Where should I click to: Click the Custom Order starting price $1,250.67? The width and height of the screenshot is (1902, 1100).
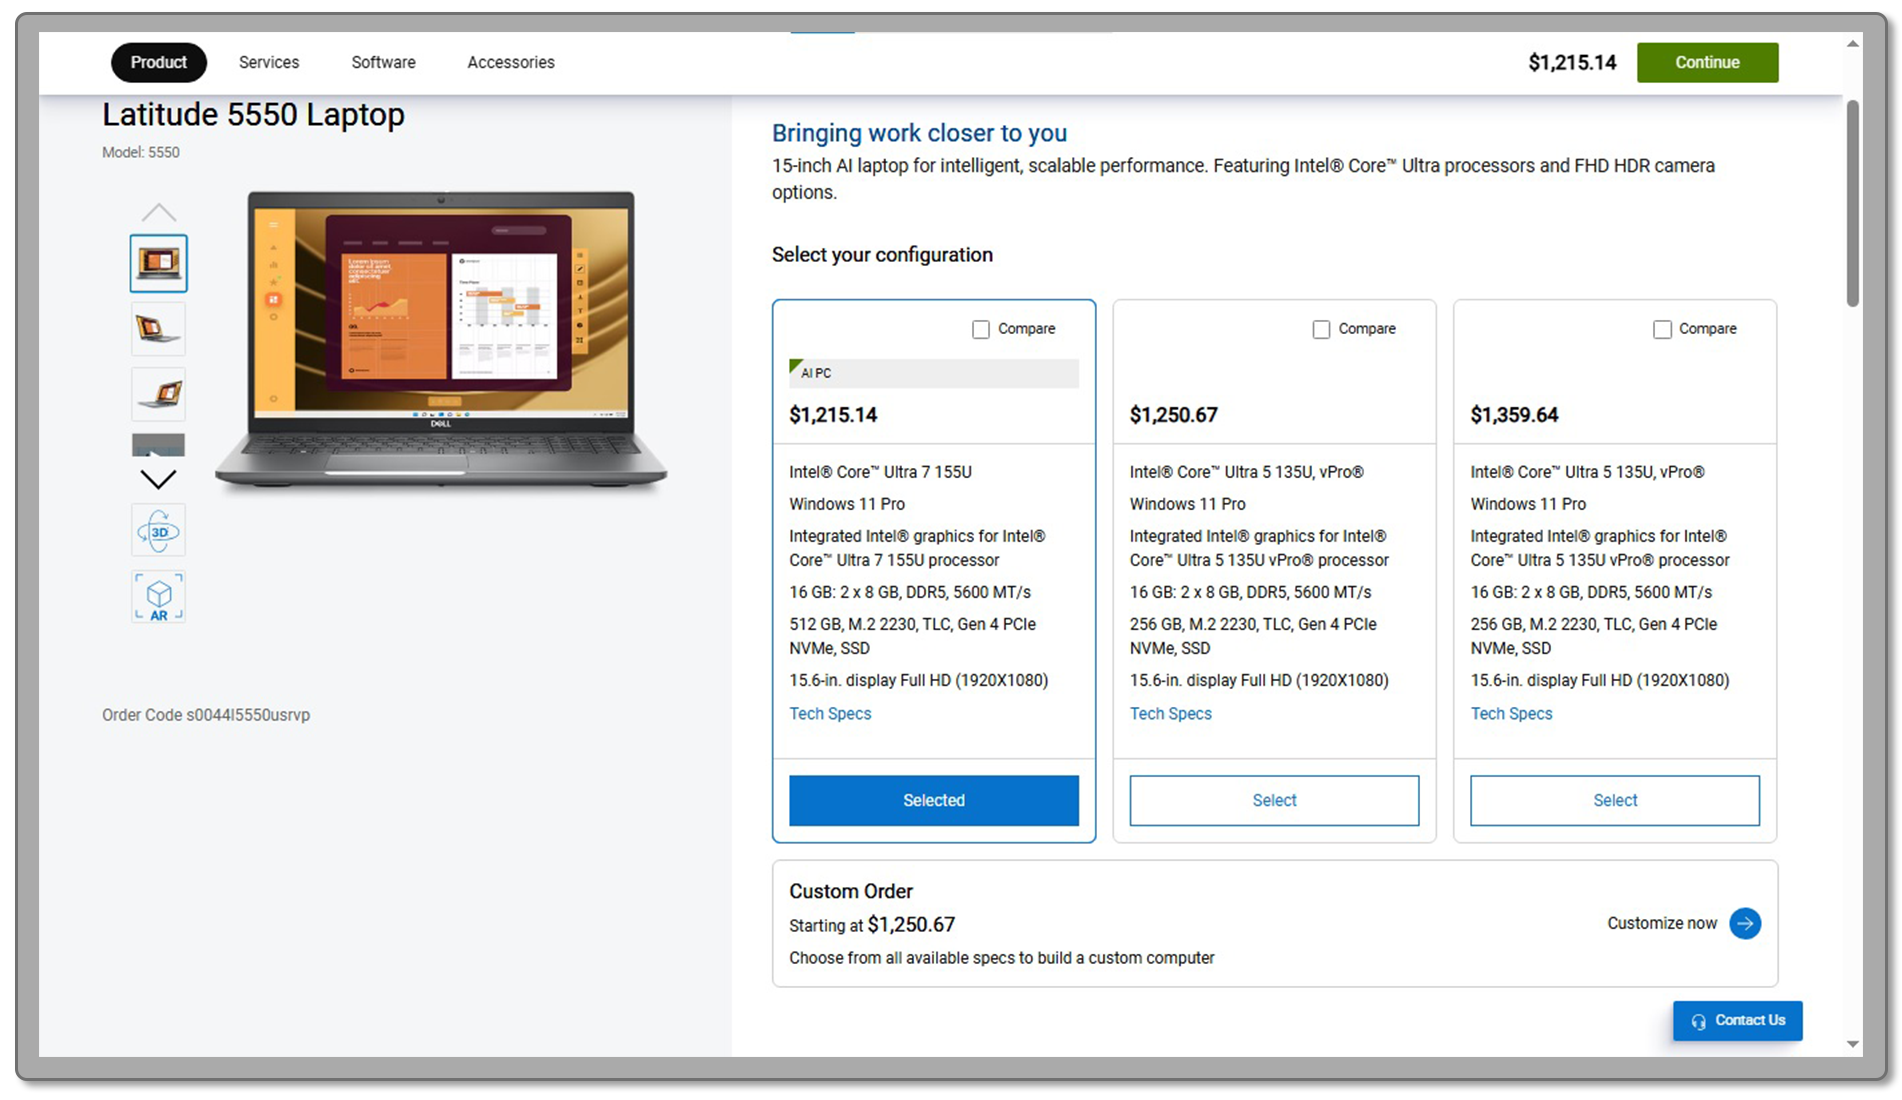tap(911, 924)
